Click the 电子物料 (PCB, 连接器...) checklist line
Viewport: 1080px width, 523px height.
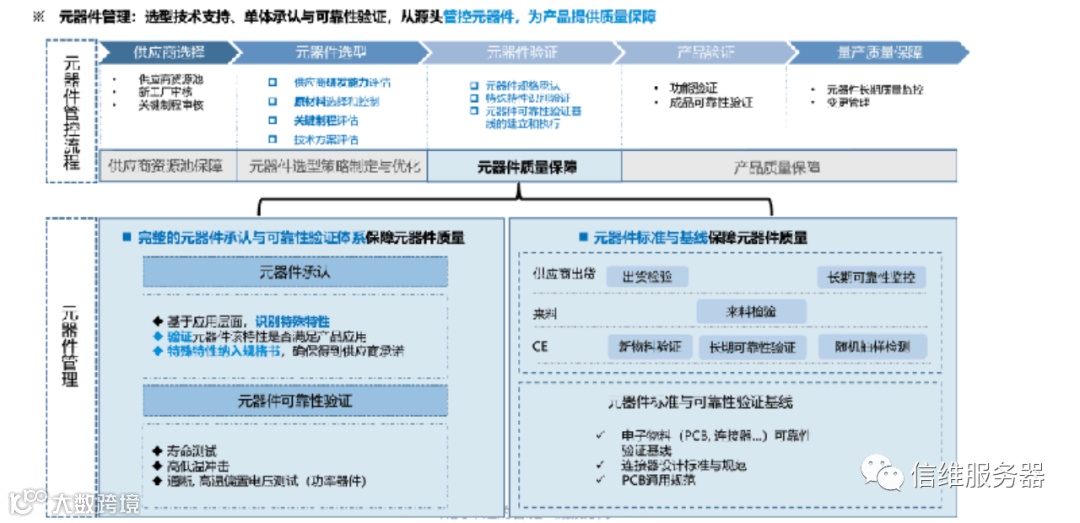point(714,442)
